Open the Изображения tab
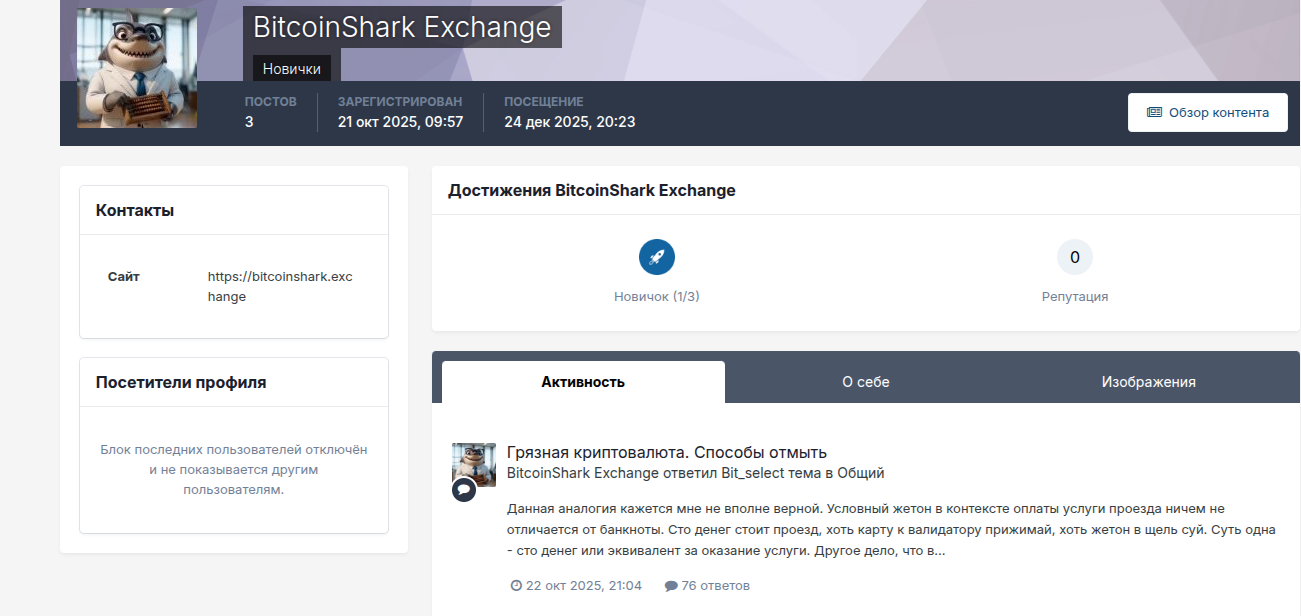This screenshot has width=1301, height=616. (1148, 382)
